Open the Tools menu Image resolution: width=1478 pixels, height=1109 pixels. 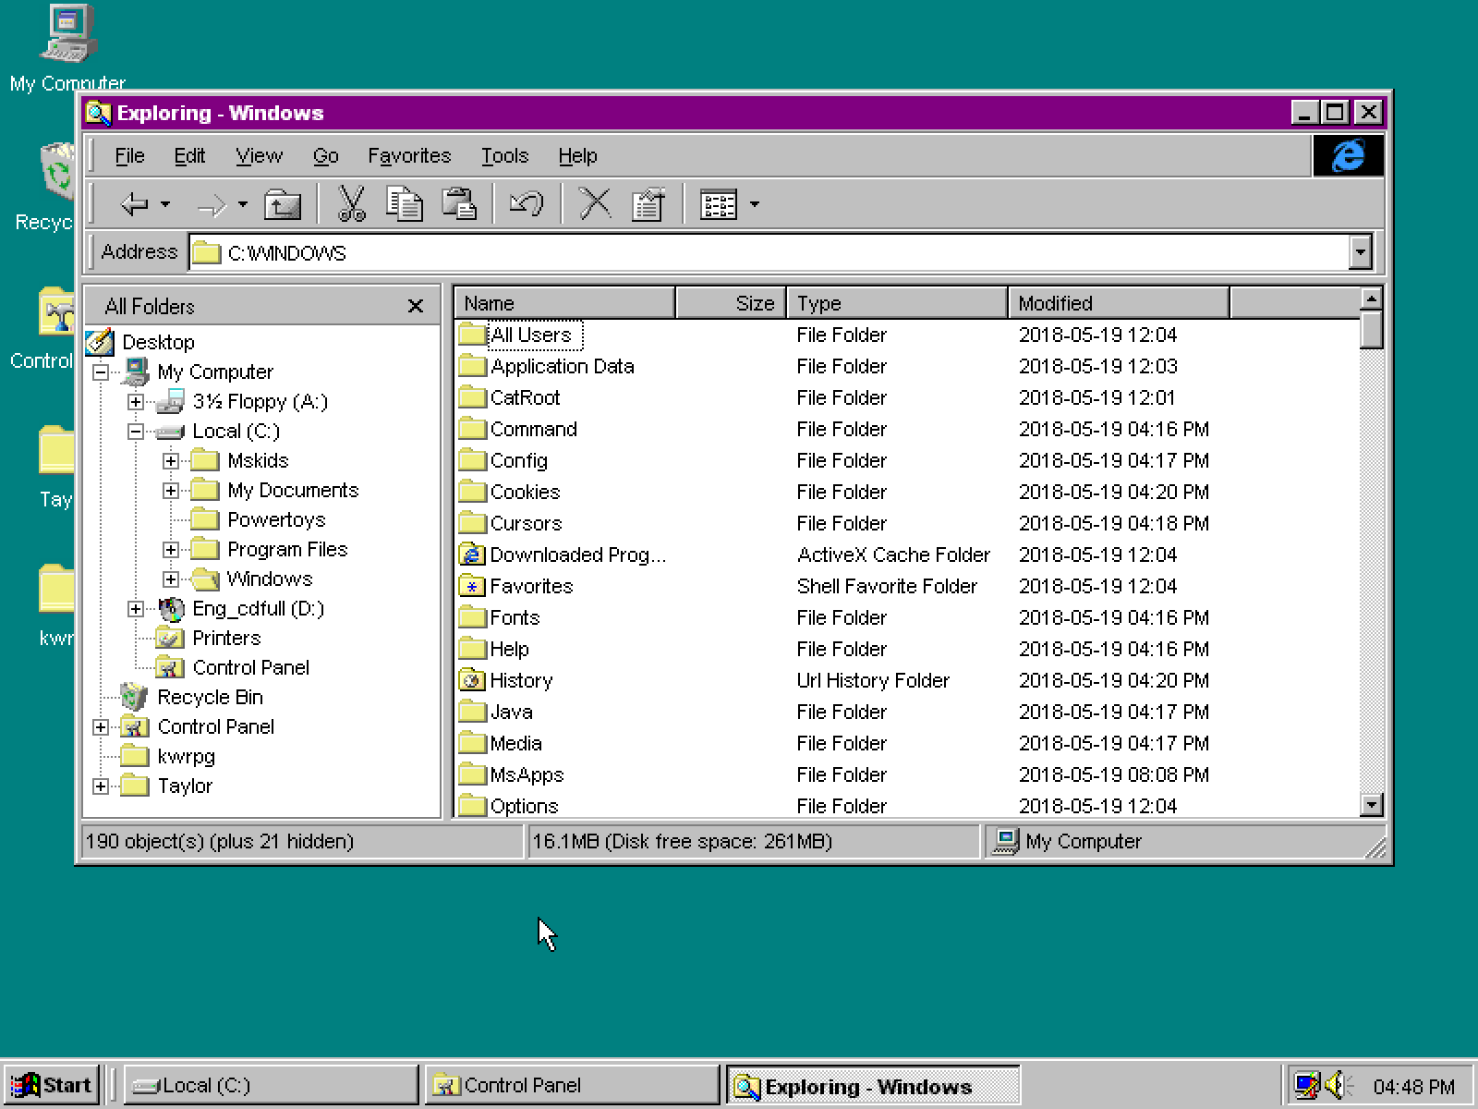pos(504,156)
